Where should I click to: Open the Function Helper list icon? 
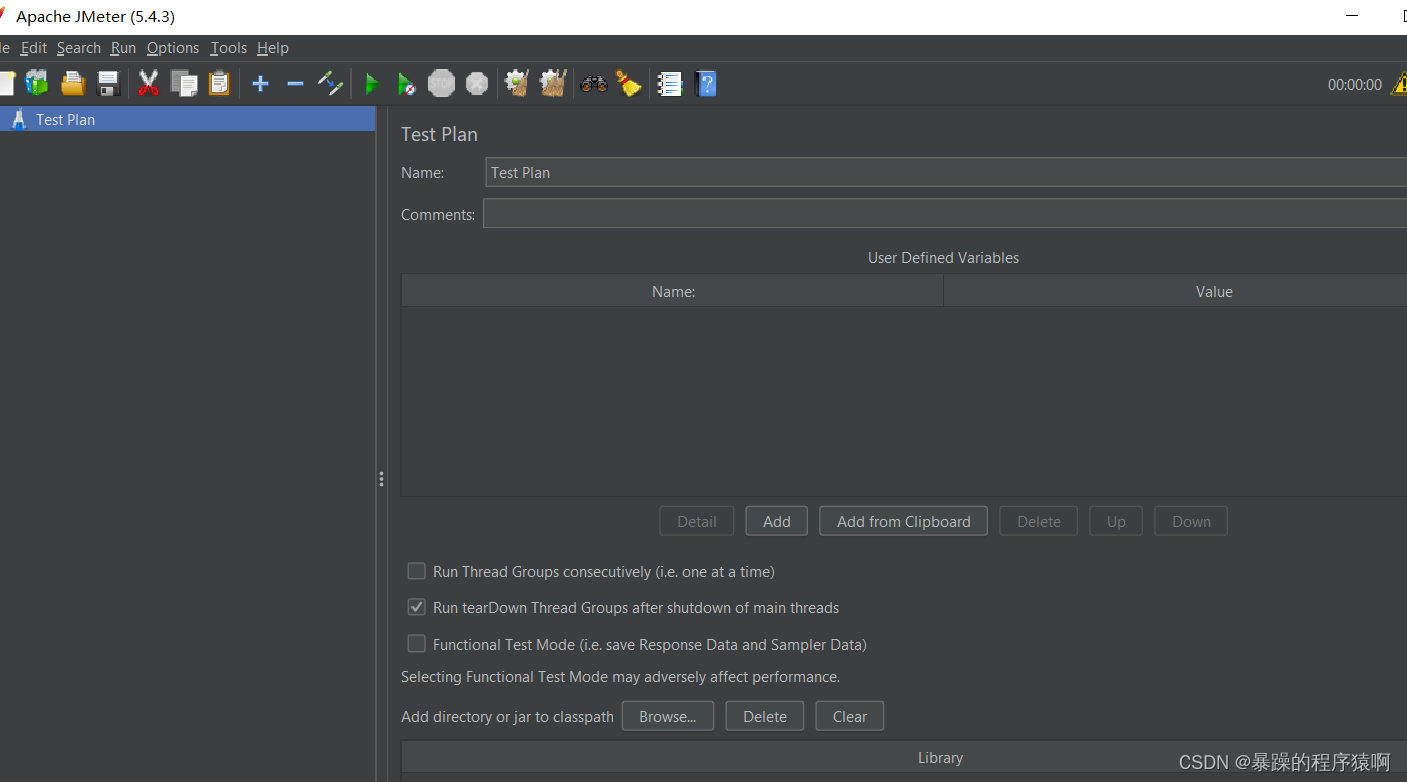[670, 84]
